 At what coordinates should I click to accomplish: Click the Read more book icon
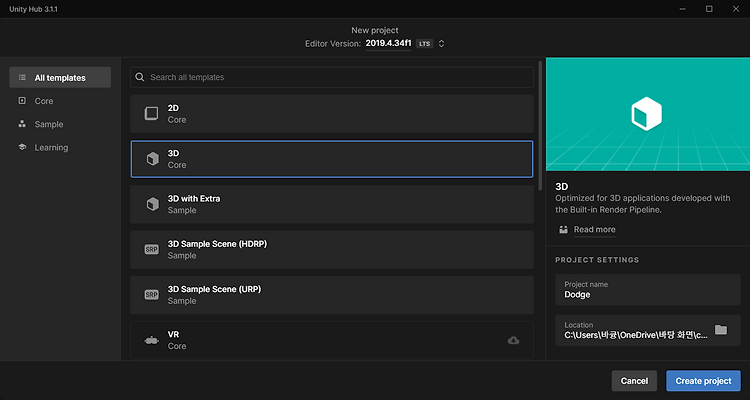point(563,230)
